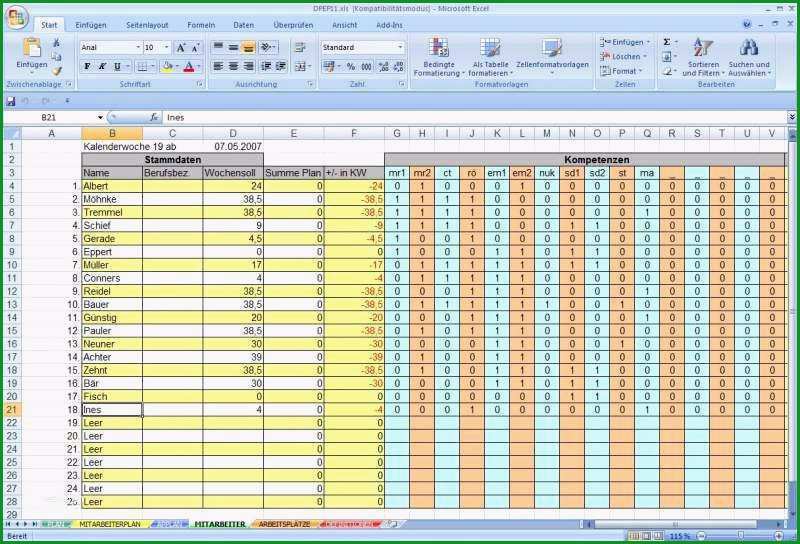This screenshot has width=800, height=544.
Task: Toggle italic K formatting
Action: pyautogui.click(x=102, y=66)
